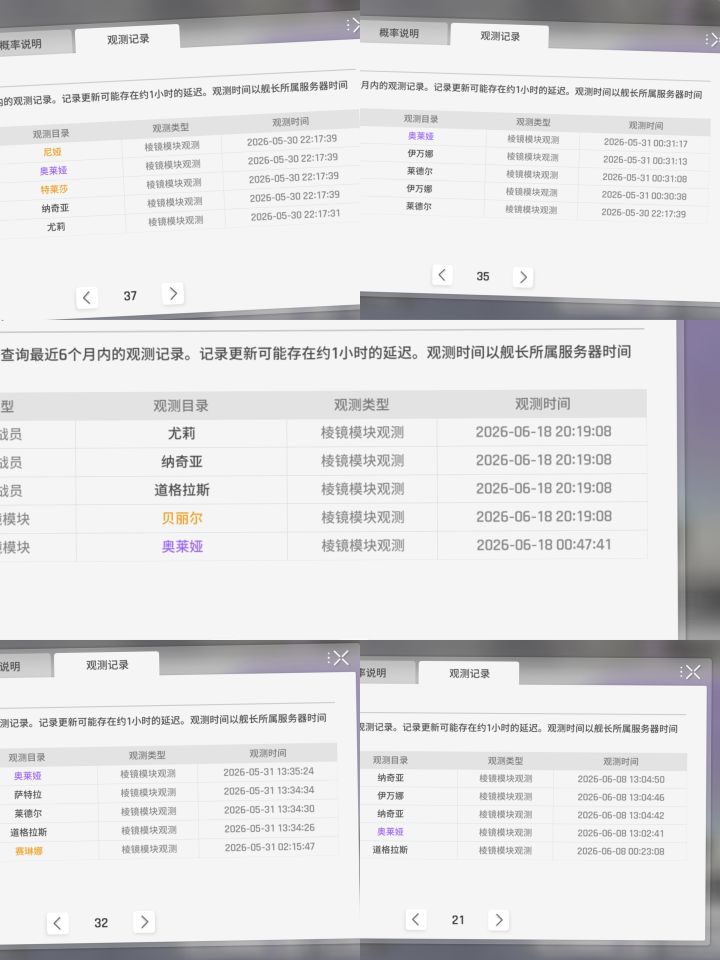
Task: Select timestamp 2026-05-31 13:35:24
Action: (269, 772)
